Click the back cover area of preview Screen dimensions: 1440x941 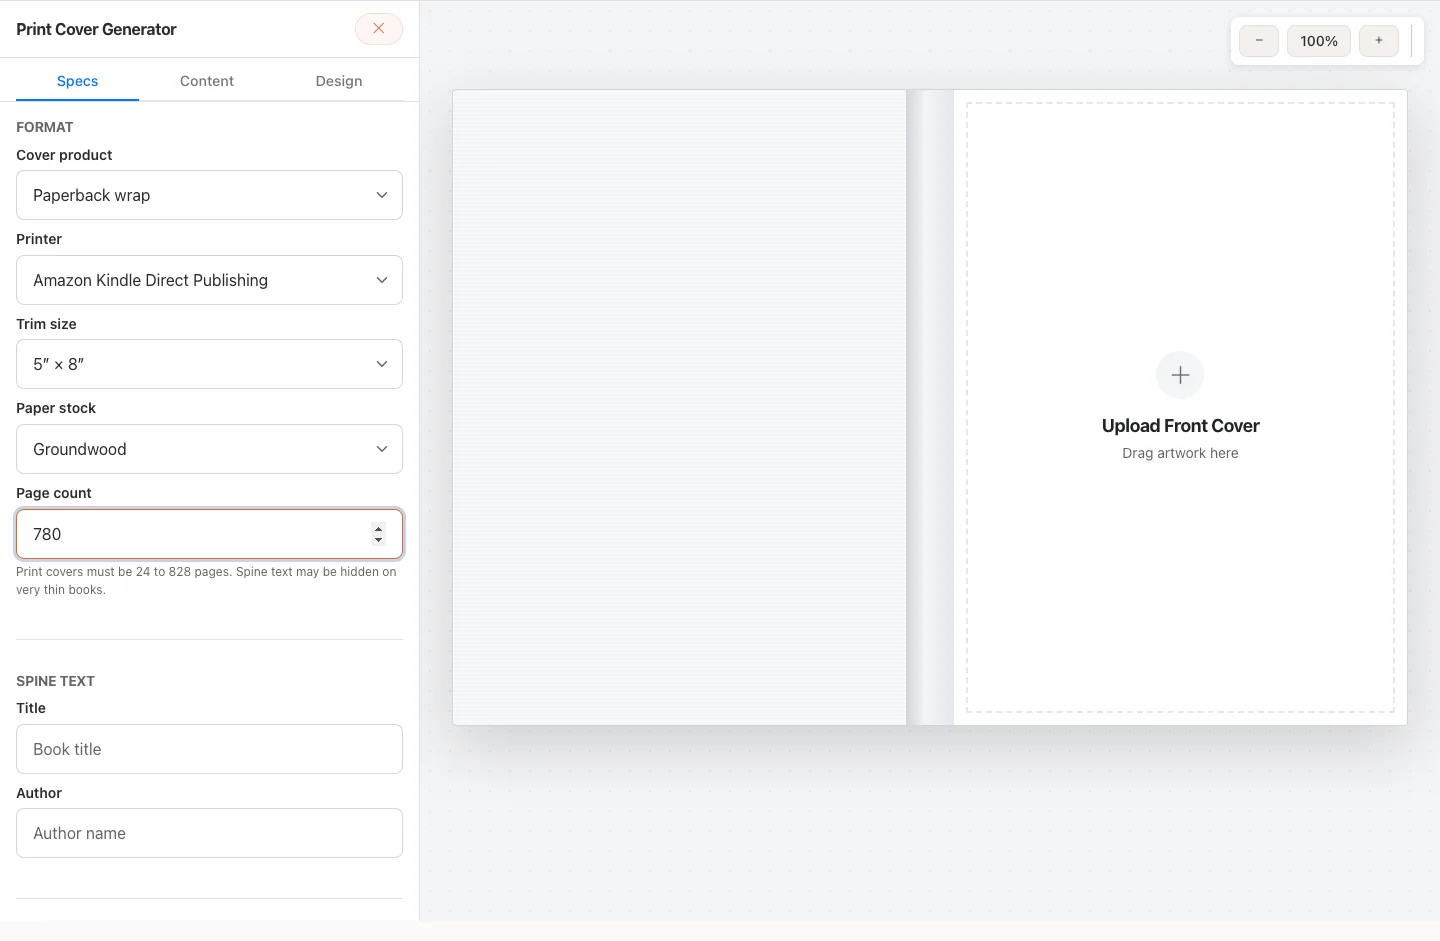679,407
